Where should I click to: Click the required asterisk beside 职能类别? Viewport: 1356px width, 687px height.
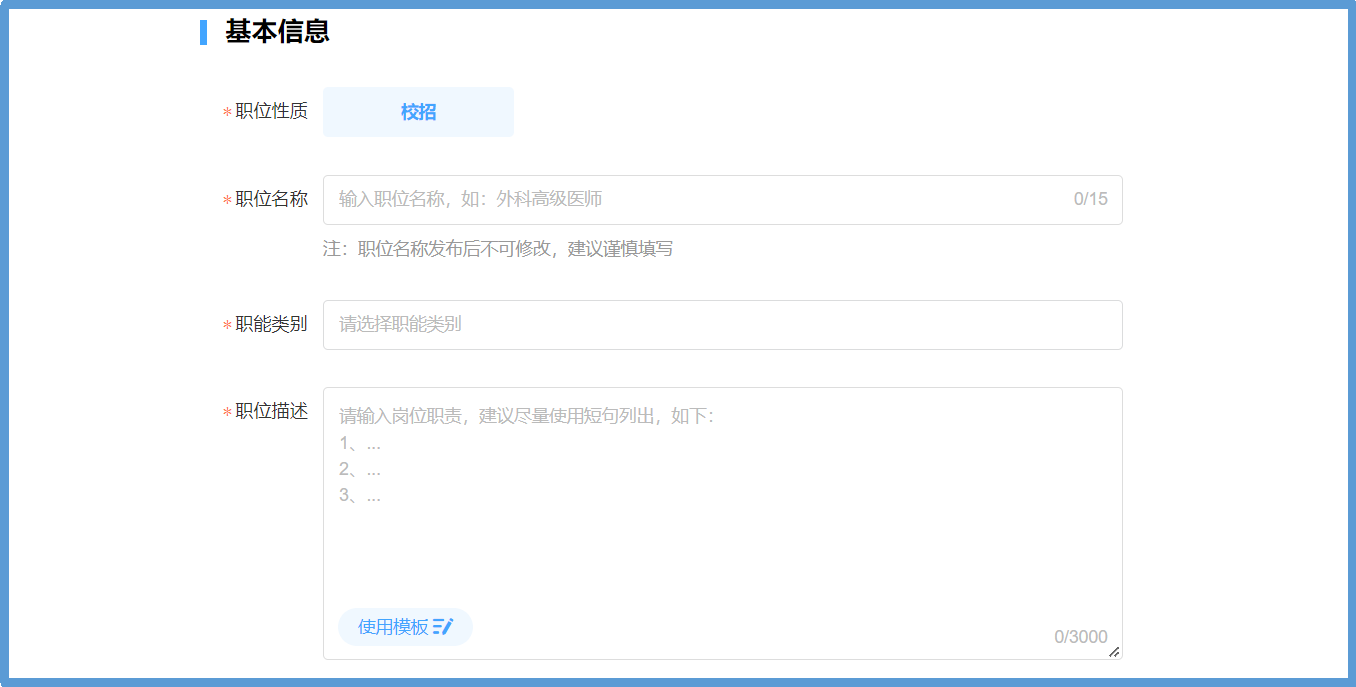[227, 326]
